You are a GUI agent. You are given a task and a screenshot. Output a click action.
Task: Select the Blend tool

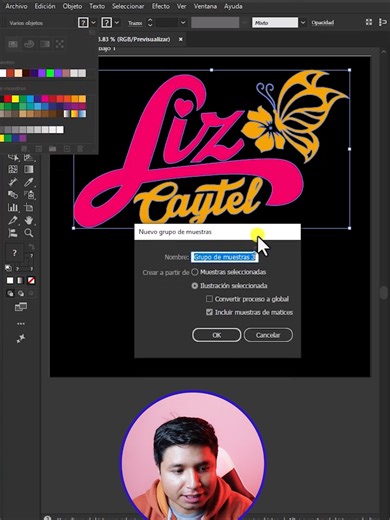(13, 195)
